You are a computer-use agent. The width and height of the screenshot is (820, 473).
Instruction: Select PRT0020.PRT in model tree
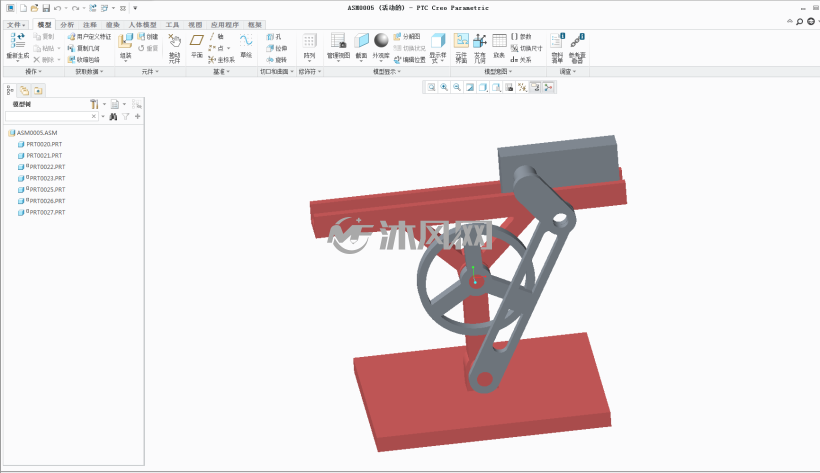pyautogui.click(x=40, y=144)
